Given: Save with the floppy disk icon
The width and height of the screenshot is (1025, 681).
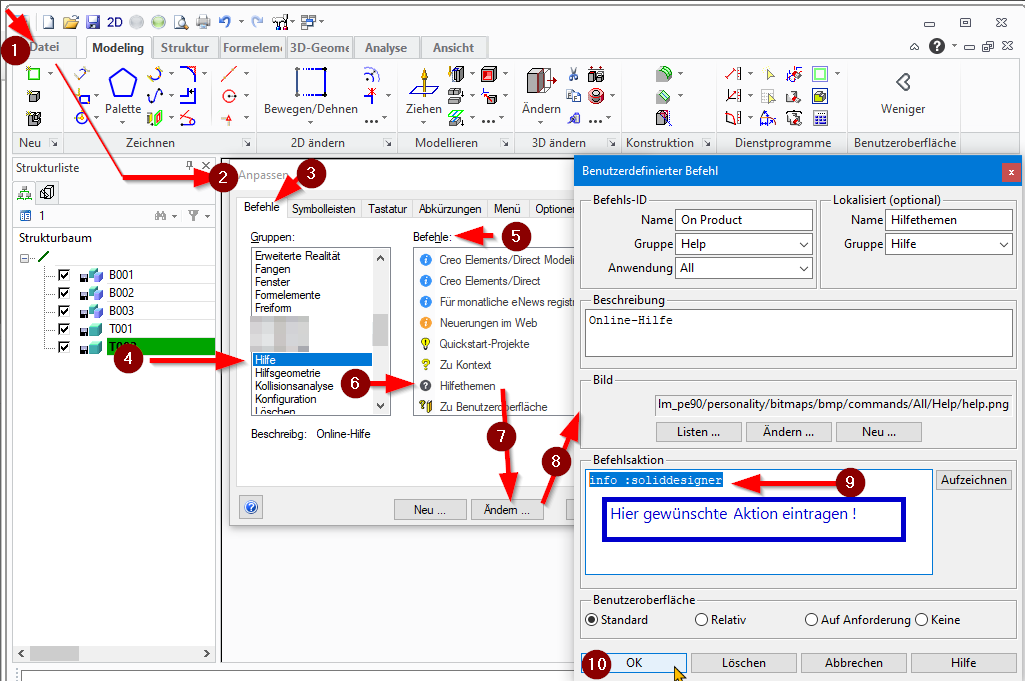Looking at the screenshot, I should [93, 22].
